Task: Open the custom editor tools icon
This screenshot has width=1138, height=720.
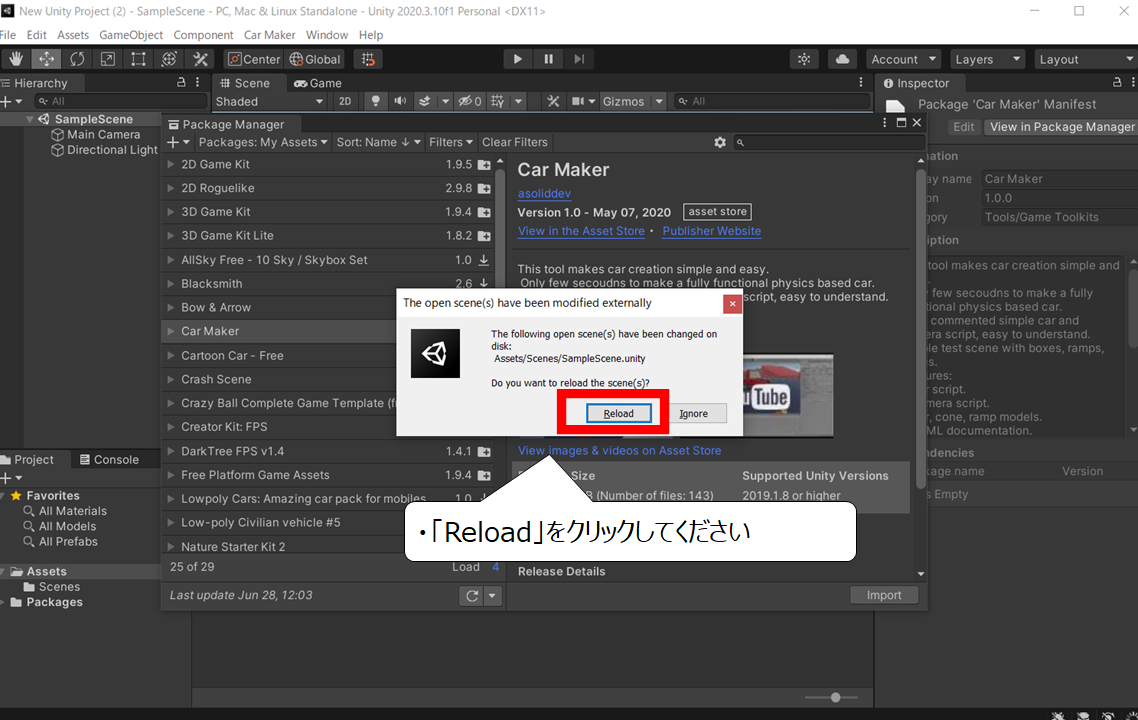Action: [200, 60]
